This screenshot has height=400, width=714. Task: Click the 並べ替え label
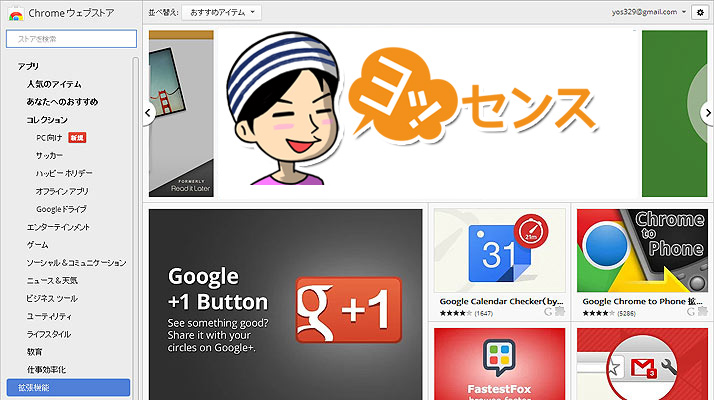coord(163,13)
